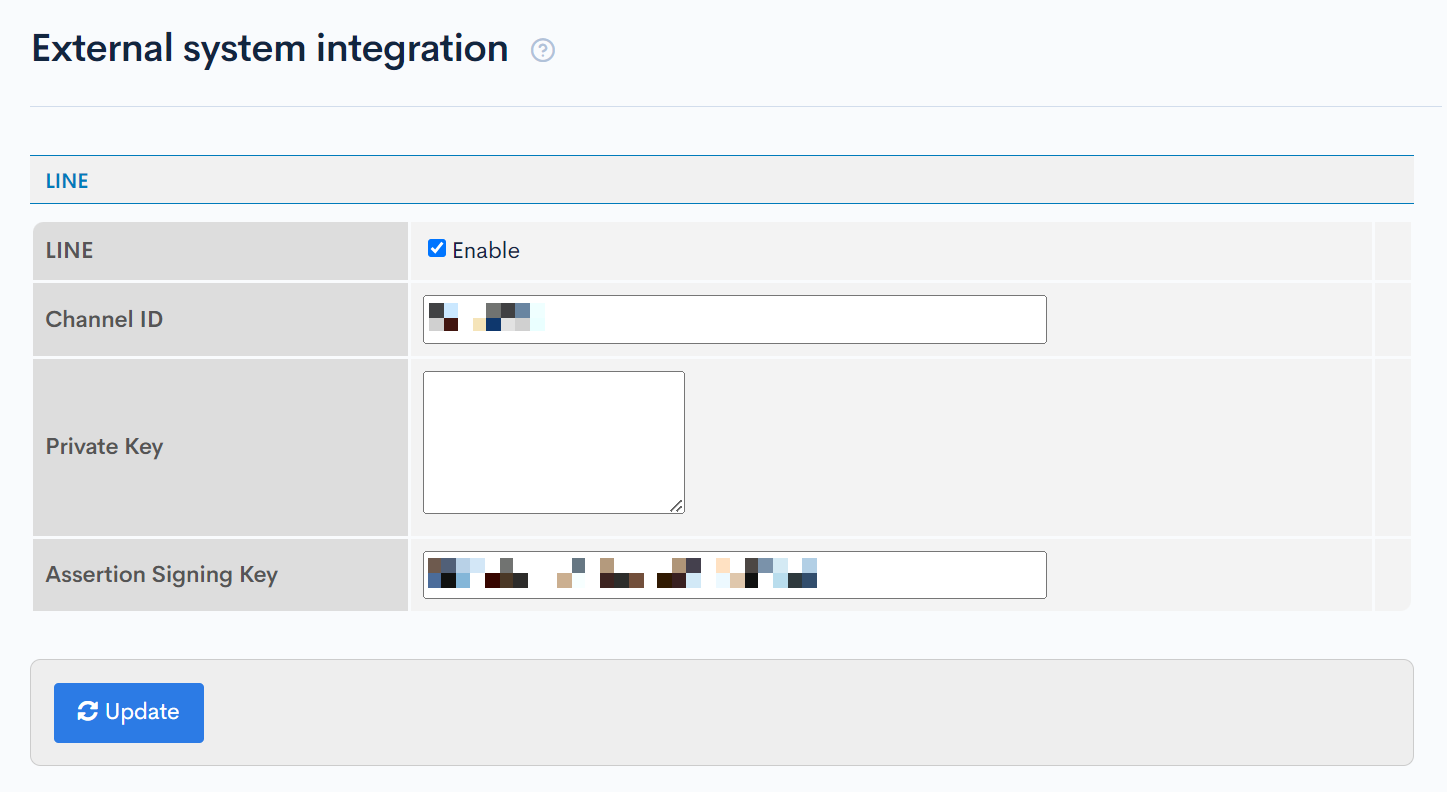Click the External system integration heading

coord(270,48)
